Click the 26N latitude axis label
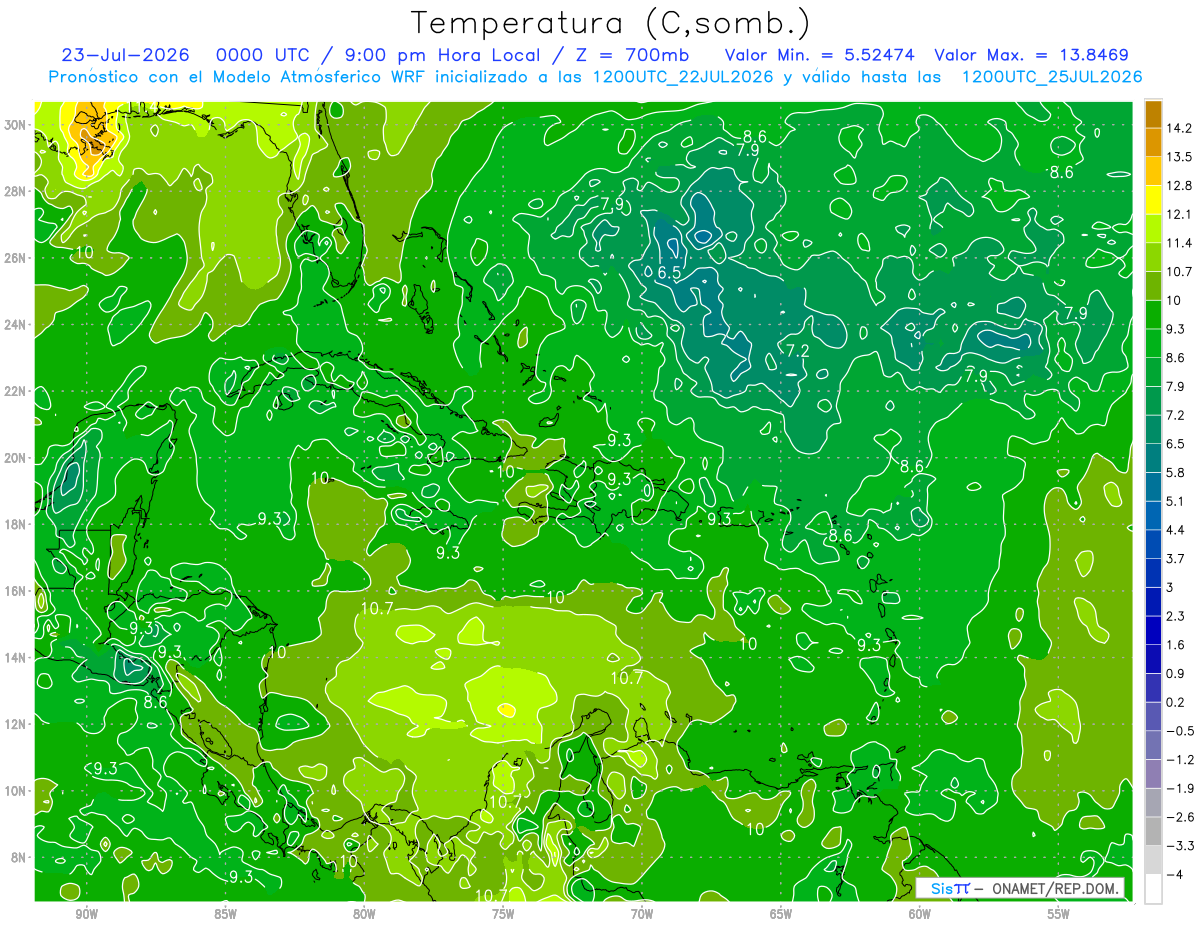The width and height of the screenshot is (1200, 927). point(17,258)
